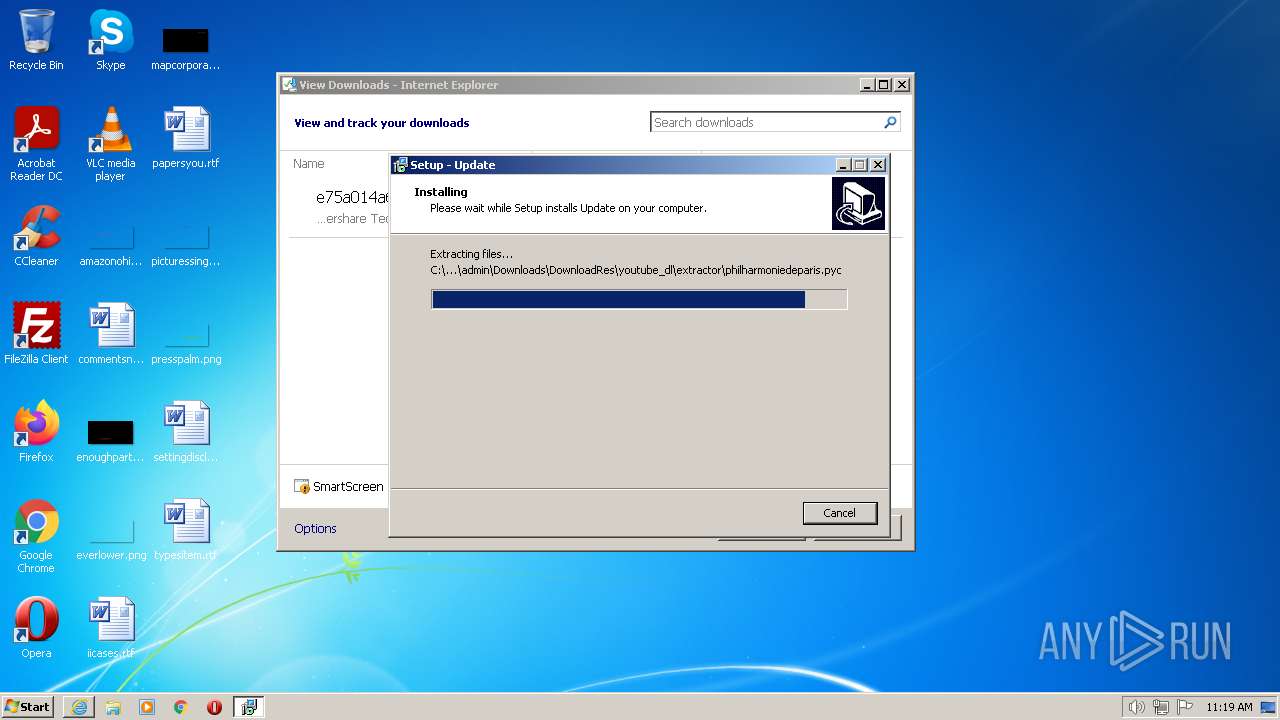Select the picturessing desktop file
Viewport: 1280px width, 720px height.
coord(185,246)
